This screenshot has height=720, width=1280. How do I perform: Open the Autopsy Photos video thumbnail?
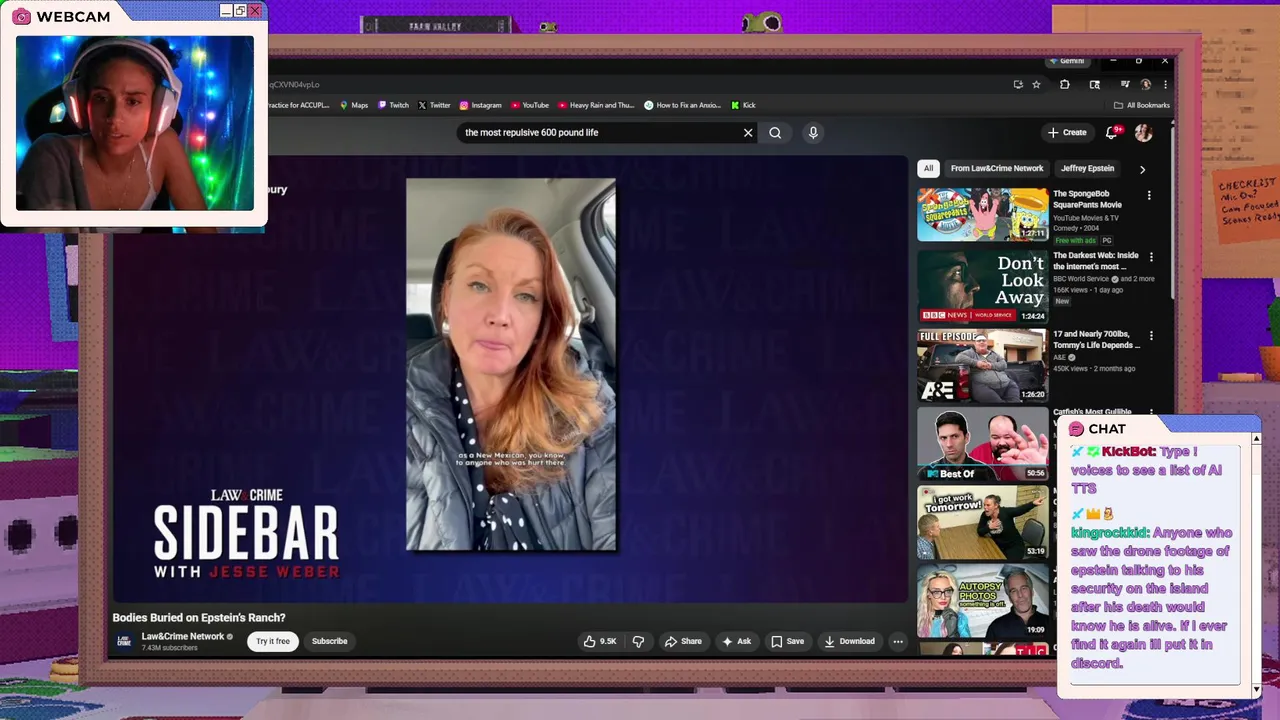(x=982, y=601)
